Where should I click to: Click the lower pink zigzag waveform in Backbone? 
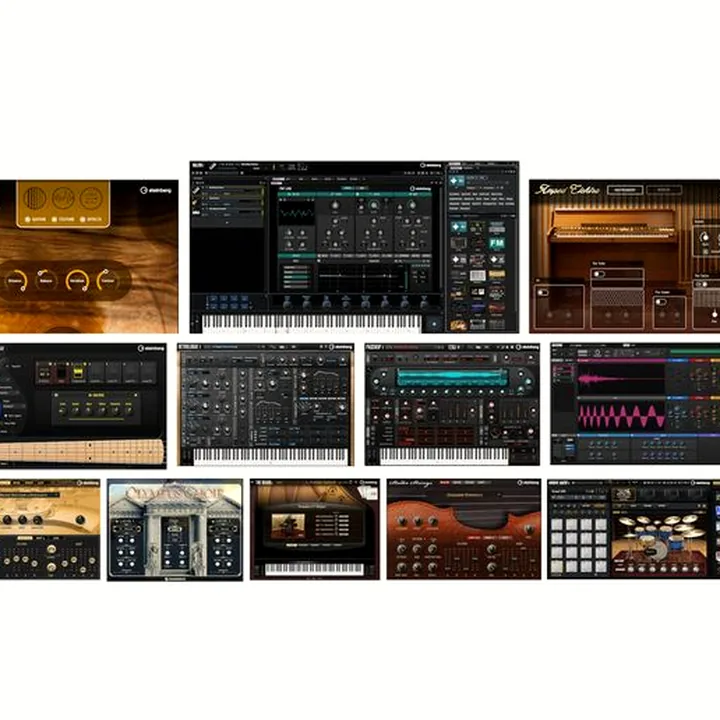pyautogui.click(x=621, y=415)
